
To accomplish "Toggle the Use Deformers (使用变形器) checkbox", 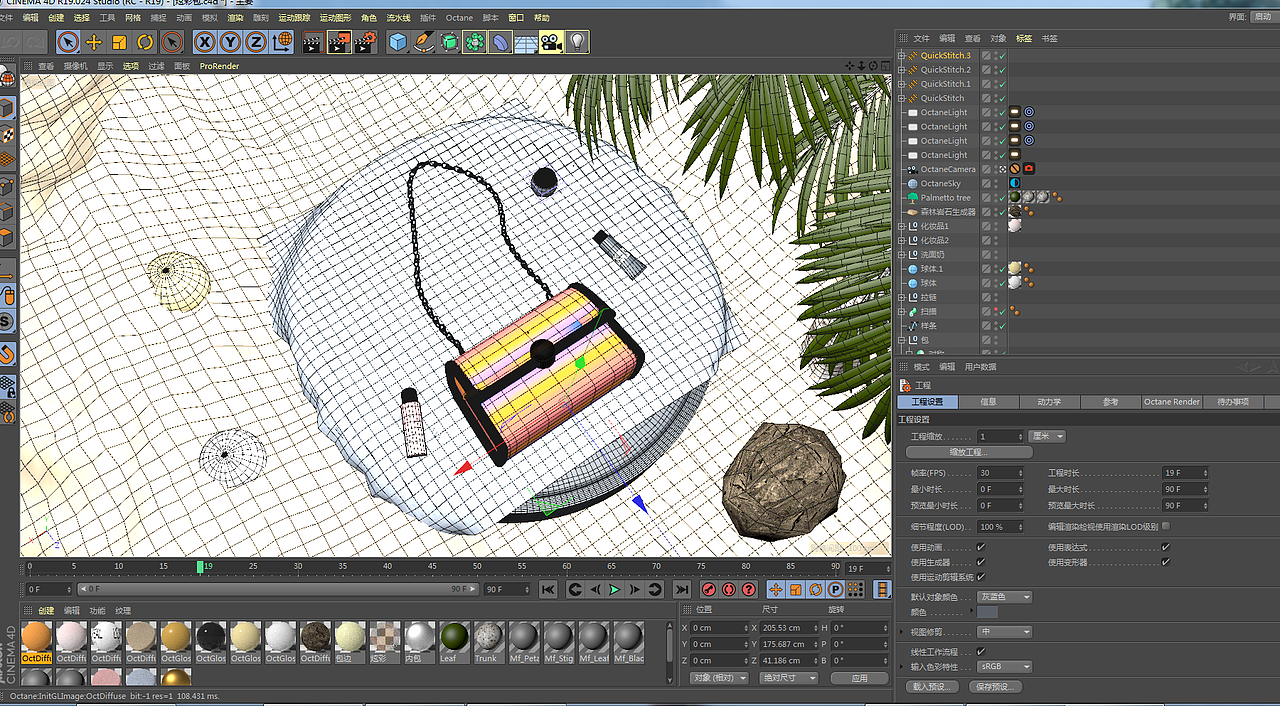I will point(1166,562).
